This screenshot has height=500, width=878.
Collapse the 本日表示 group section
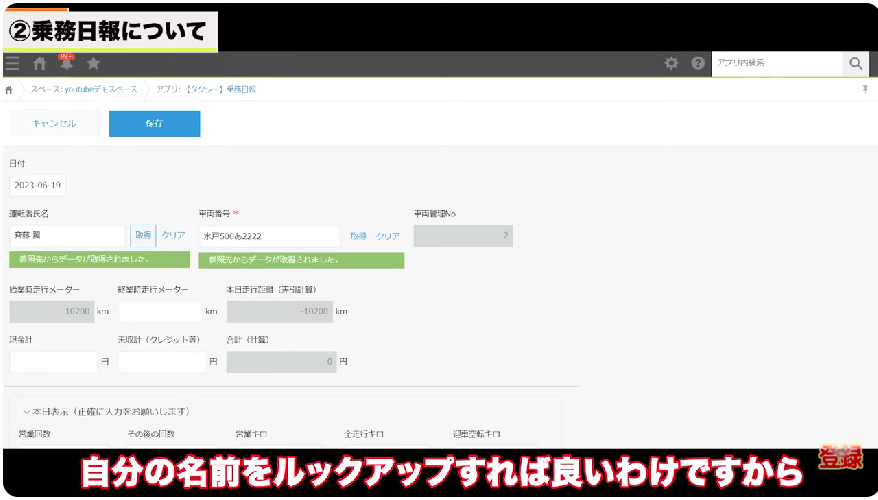click(x=27, y=411)
